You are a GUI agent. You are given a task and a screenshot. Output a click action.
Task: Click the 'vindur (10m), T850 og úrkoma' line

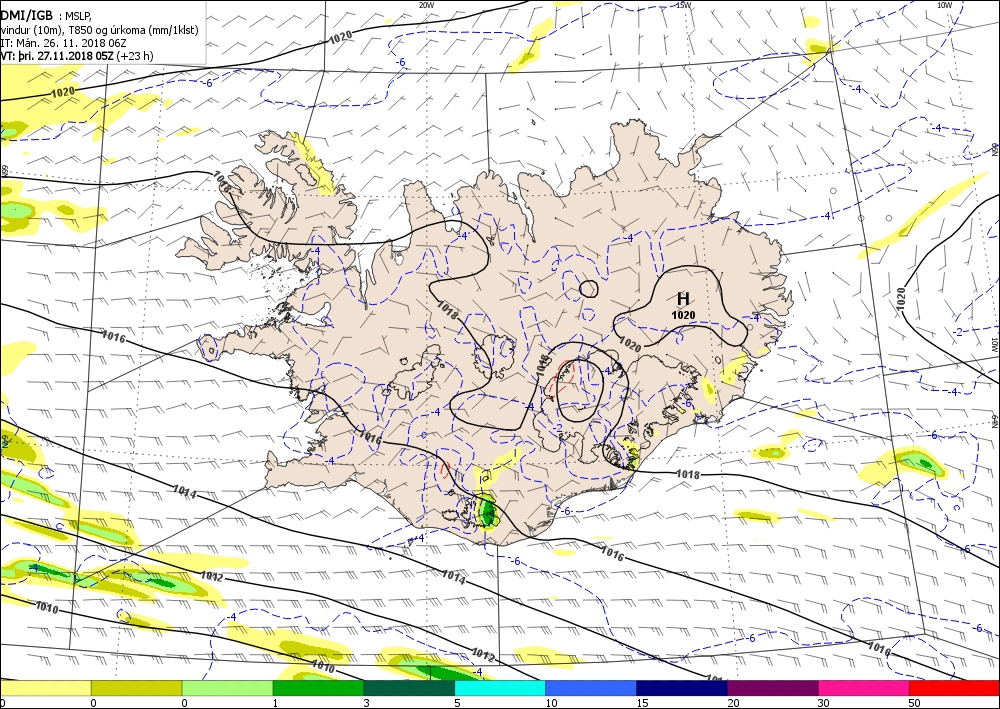tap(99, 29)
